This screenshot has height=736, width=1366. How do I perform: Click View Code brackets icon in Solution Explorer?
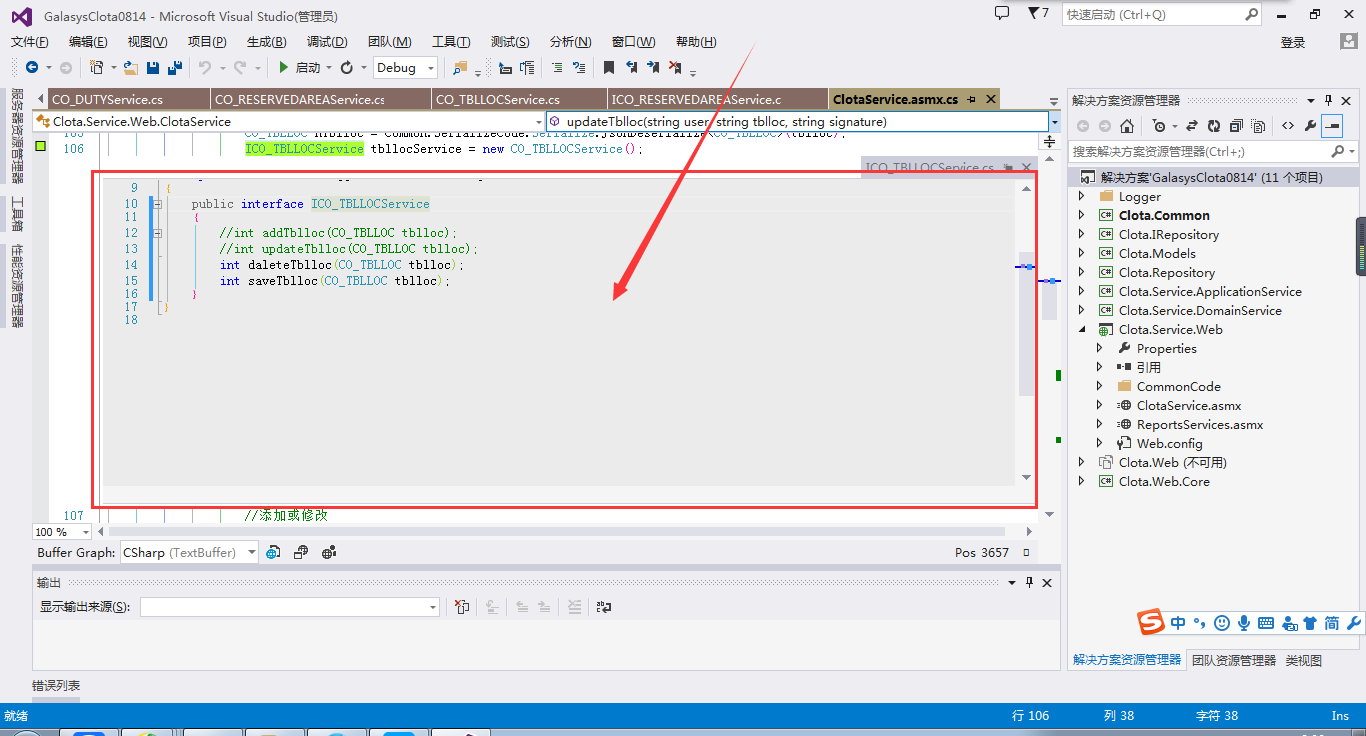tap(1288, 126)
